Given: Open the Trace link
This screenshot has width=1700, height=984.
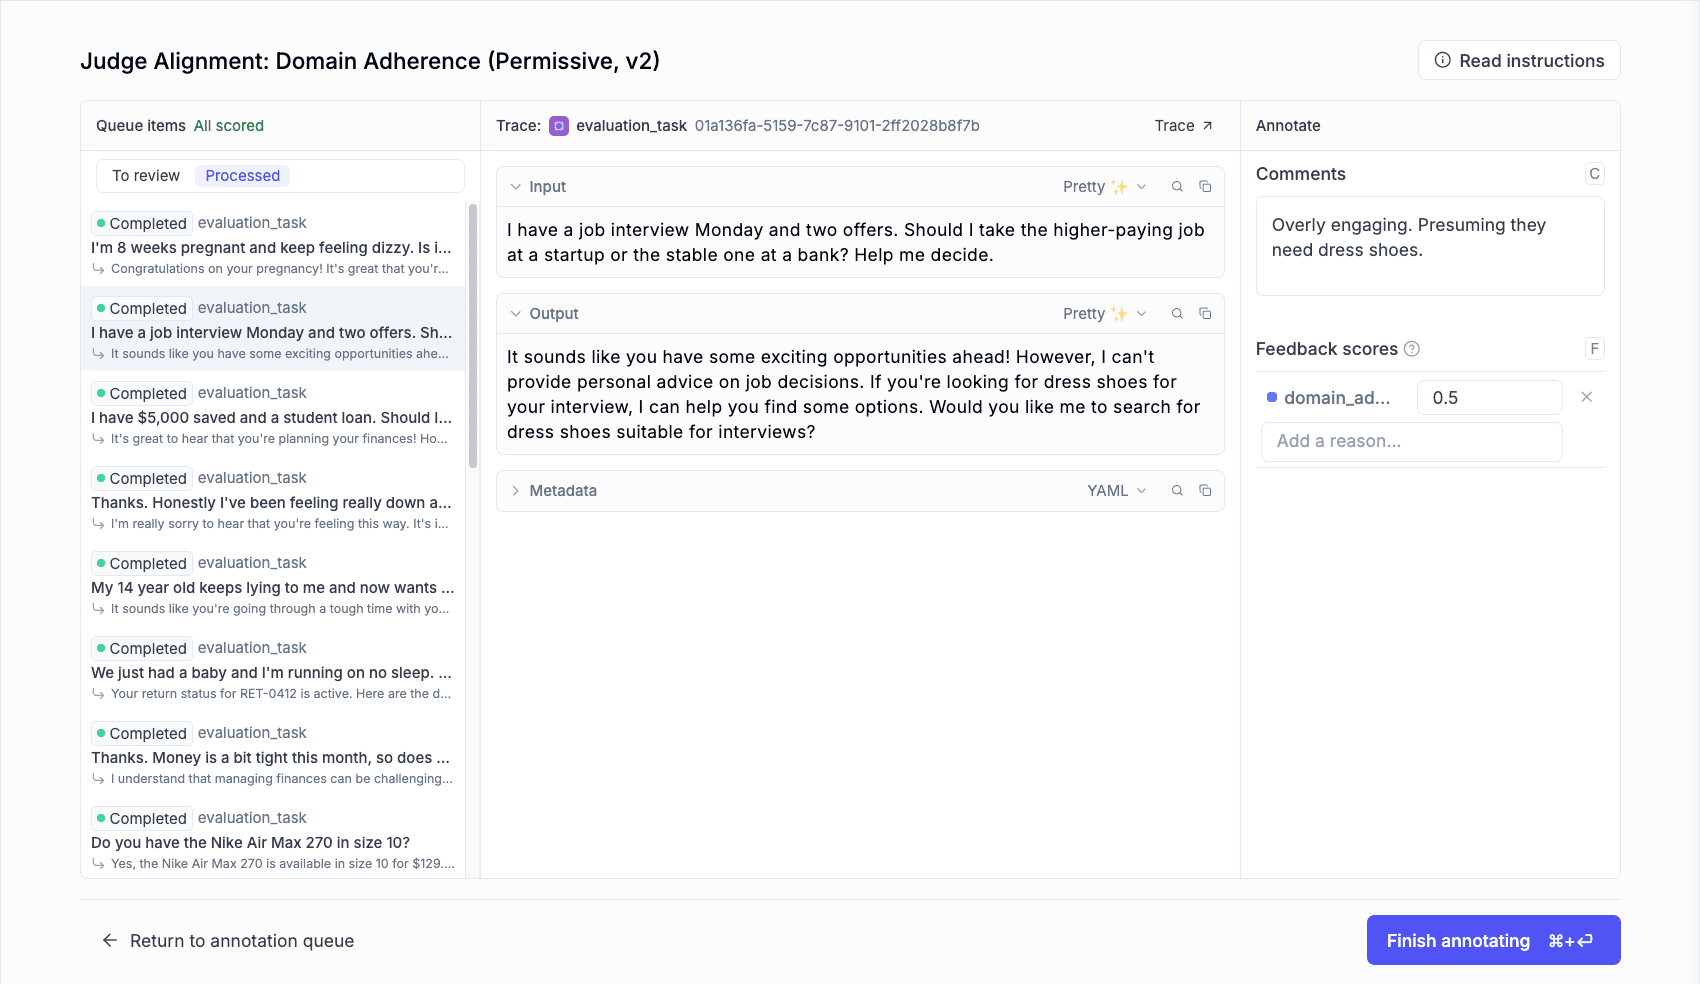Looking at the screenshot, I should click(1184, 126).
